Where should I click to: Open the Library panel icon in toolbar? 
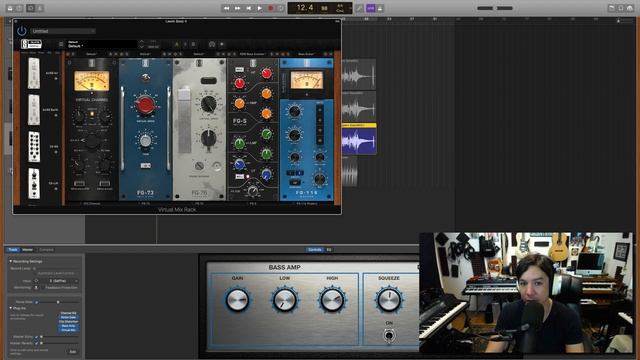tap(10, 8)
